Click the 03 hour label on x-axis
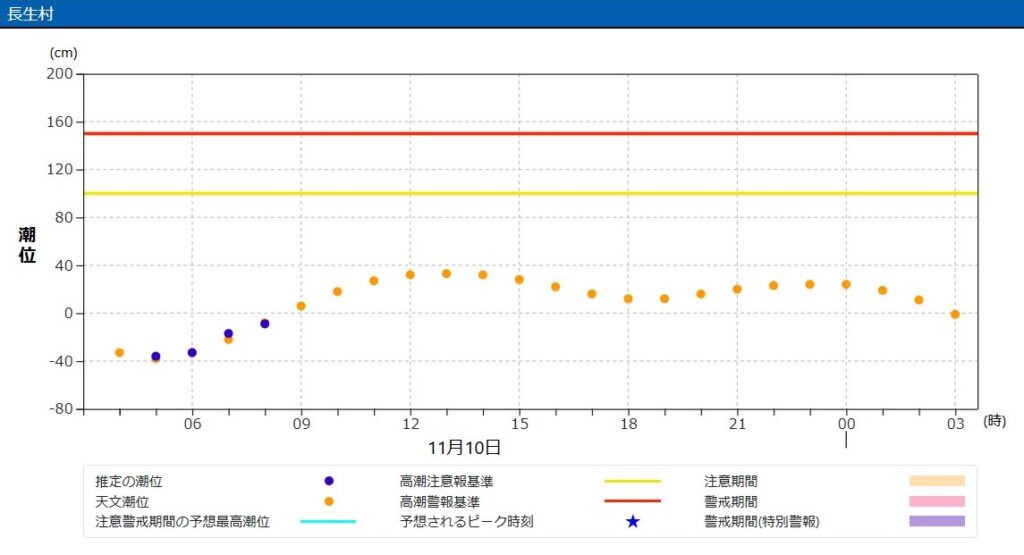 coord(955,424)
